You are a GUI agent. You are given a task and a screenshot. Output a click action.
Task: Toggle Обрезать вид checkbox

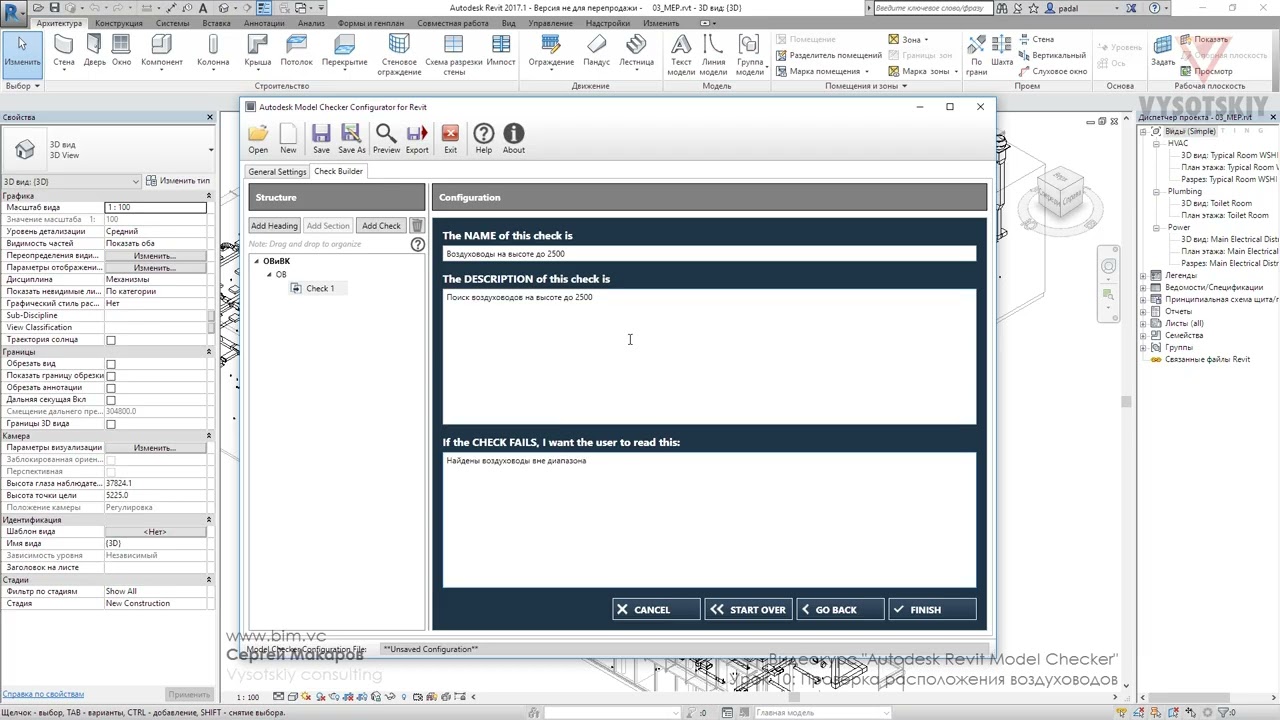click(111, 364)
